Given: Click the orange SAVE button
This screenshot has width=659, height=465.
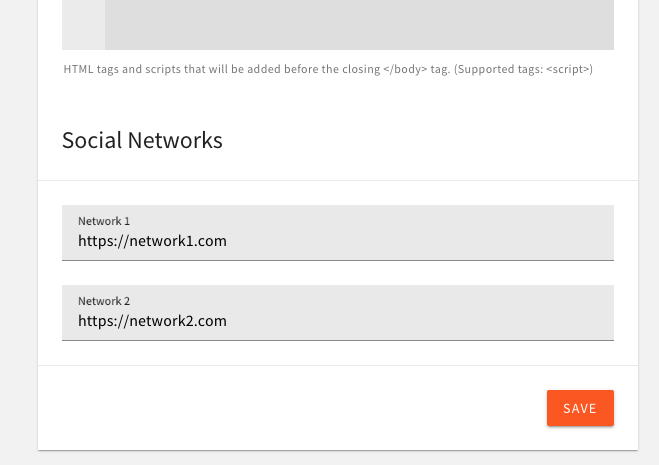Looking at the screenshot, I should (580, 408).
